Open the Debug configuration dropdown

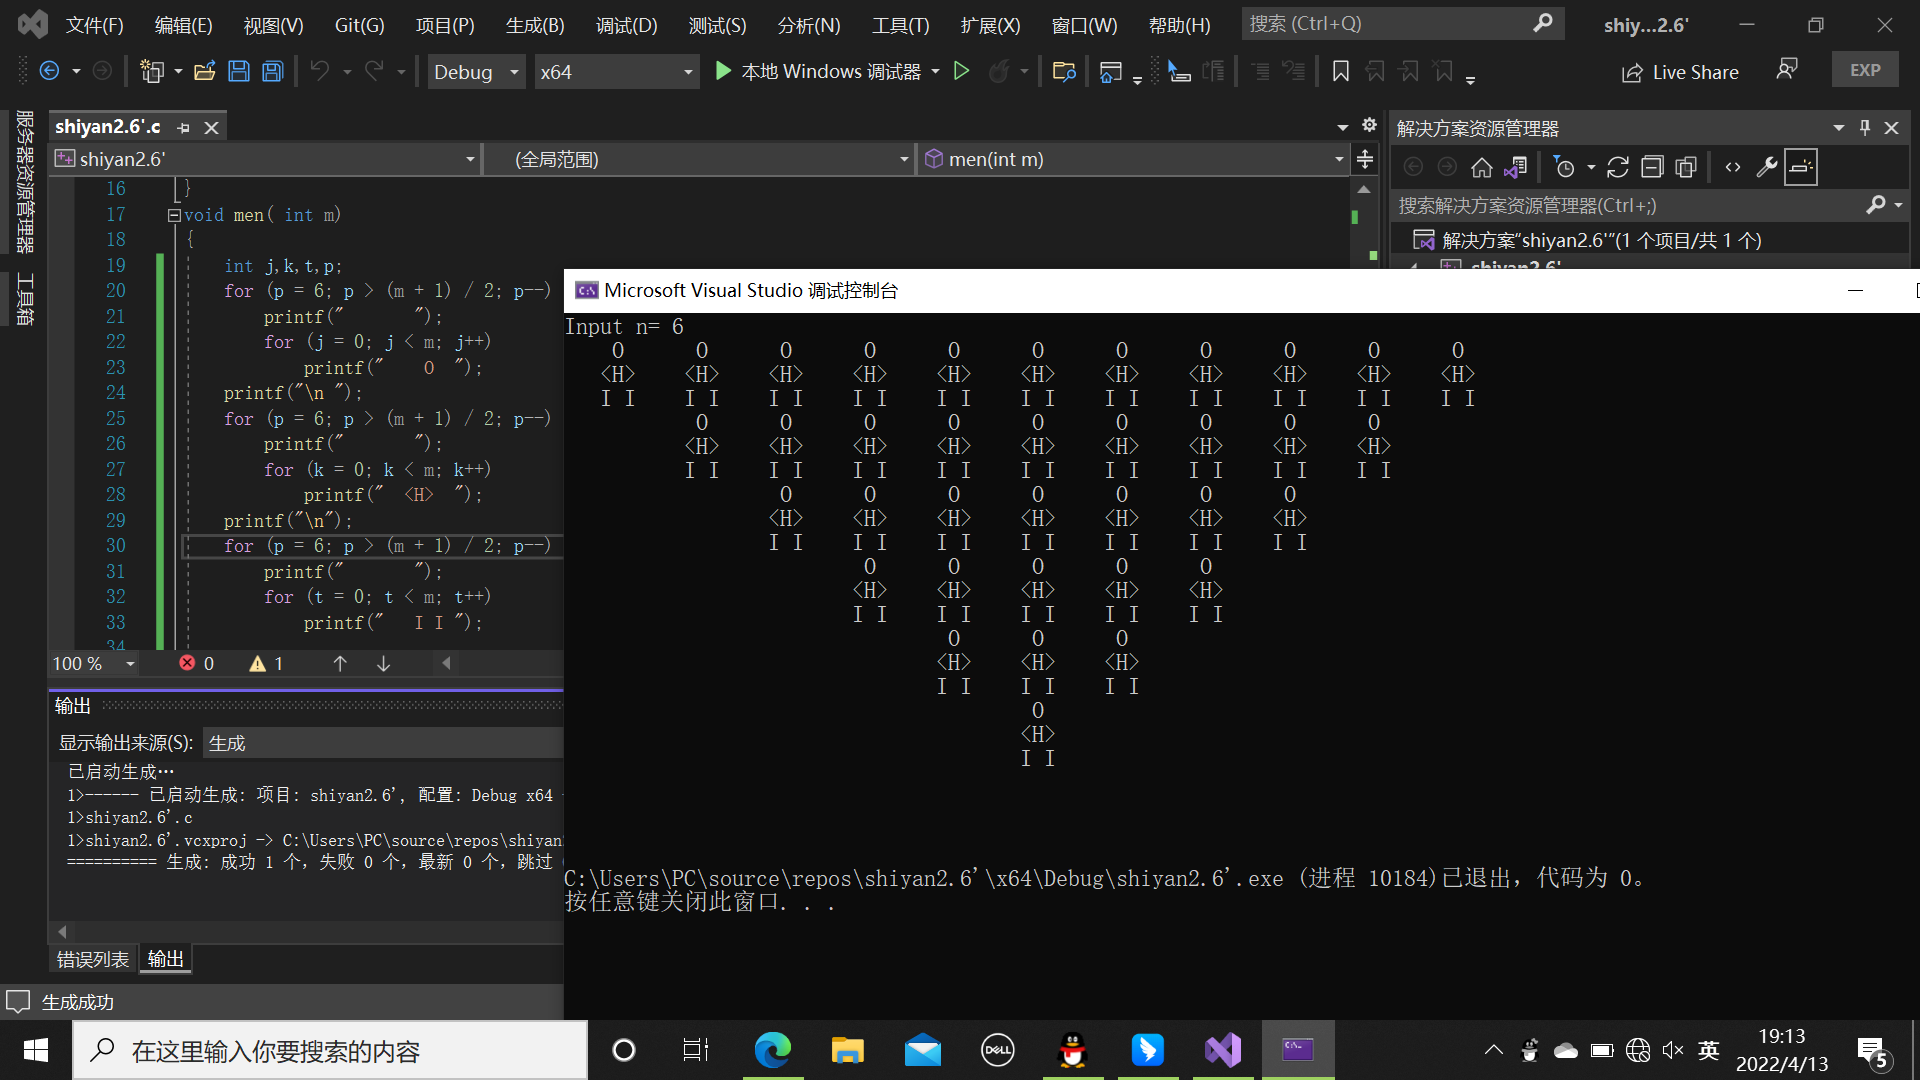[476, 72]
